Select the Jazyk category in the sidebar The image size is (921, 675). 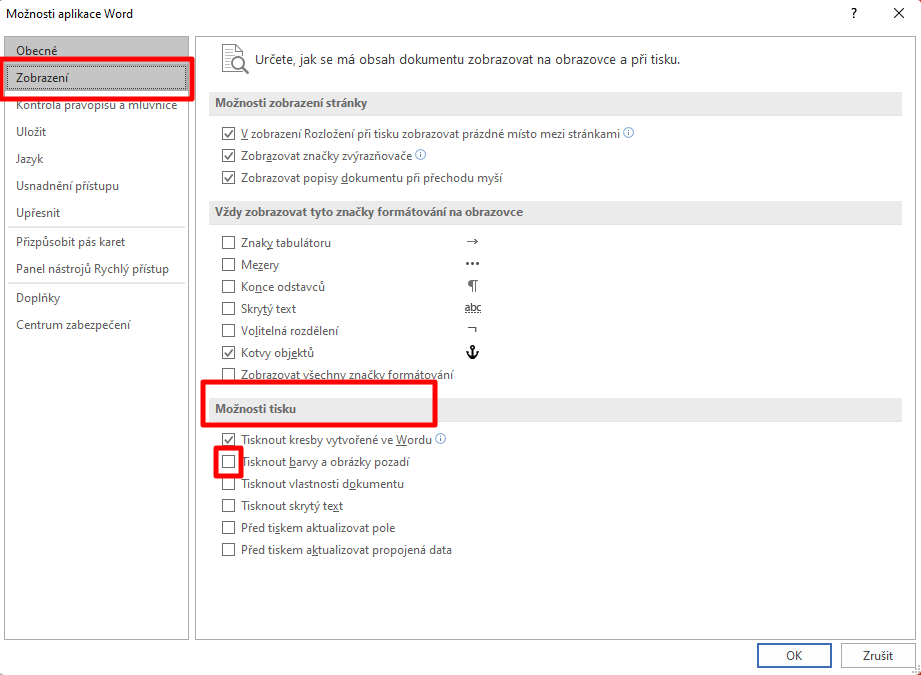34,159
